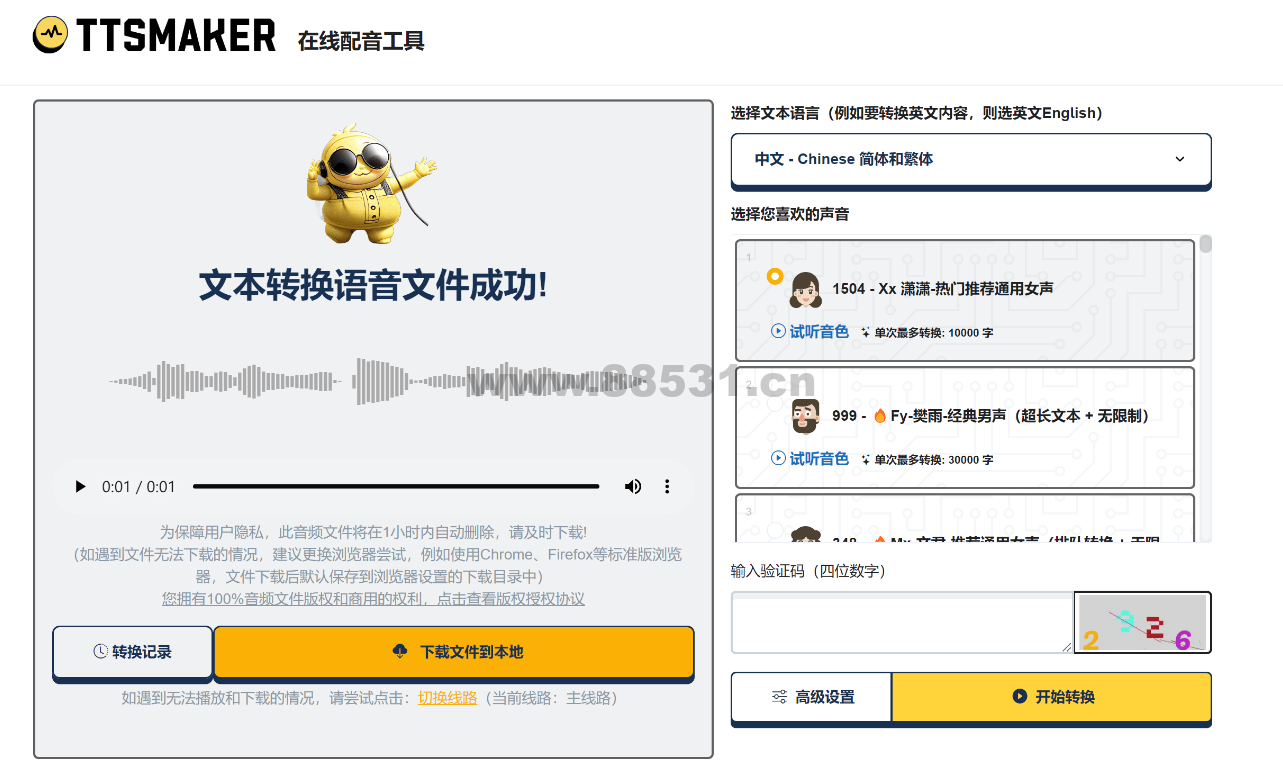The image size is (1283, 762).
Task: Click the fire icon beside Fy-樊雨
Action: click(880, 415)
